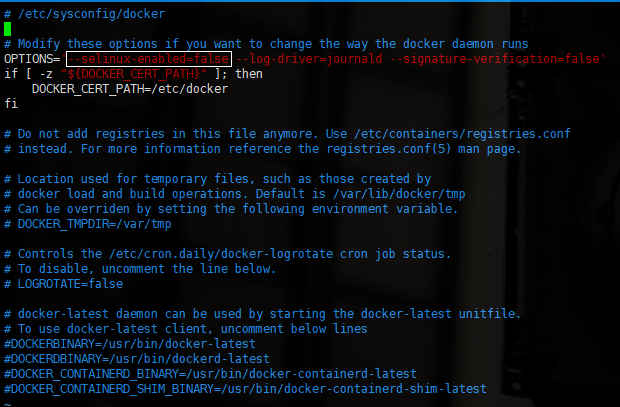
Task: Click /etc/cron.daily/docker-logrotate path in comment
Action: point(221,254)
